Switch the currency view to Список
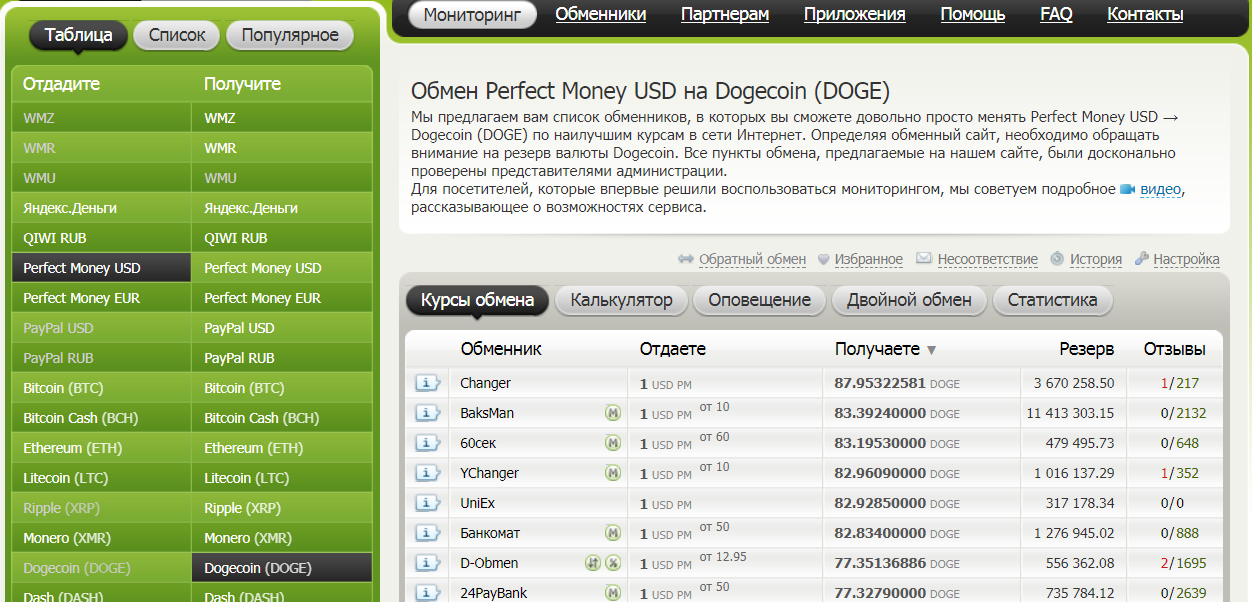 177,36
